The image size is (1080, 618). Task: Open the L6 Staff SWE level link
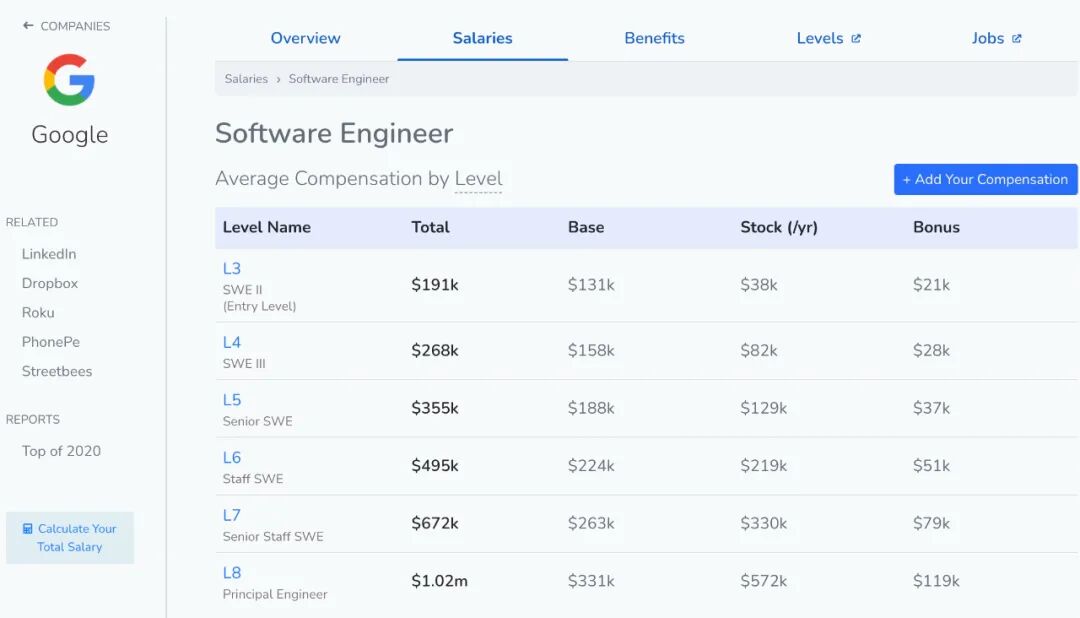[231, 457]
